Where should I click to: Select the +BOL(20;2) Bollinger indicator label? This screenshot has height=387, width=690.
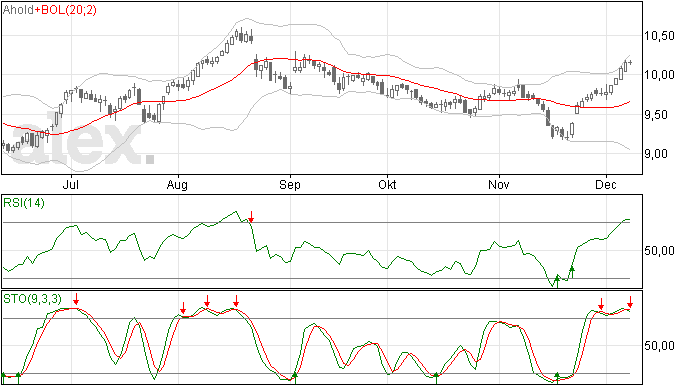pos(66,10)
